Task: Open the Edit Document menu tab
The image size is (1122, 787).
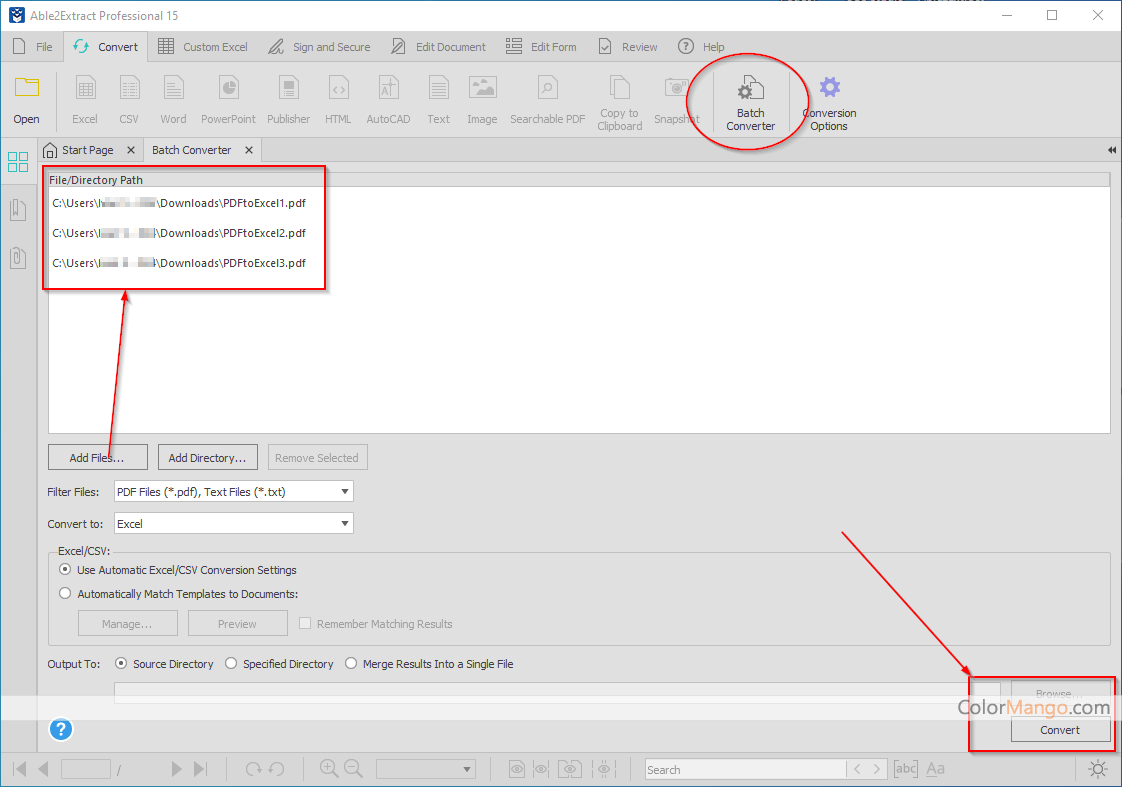Action: coord(439,47)
